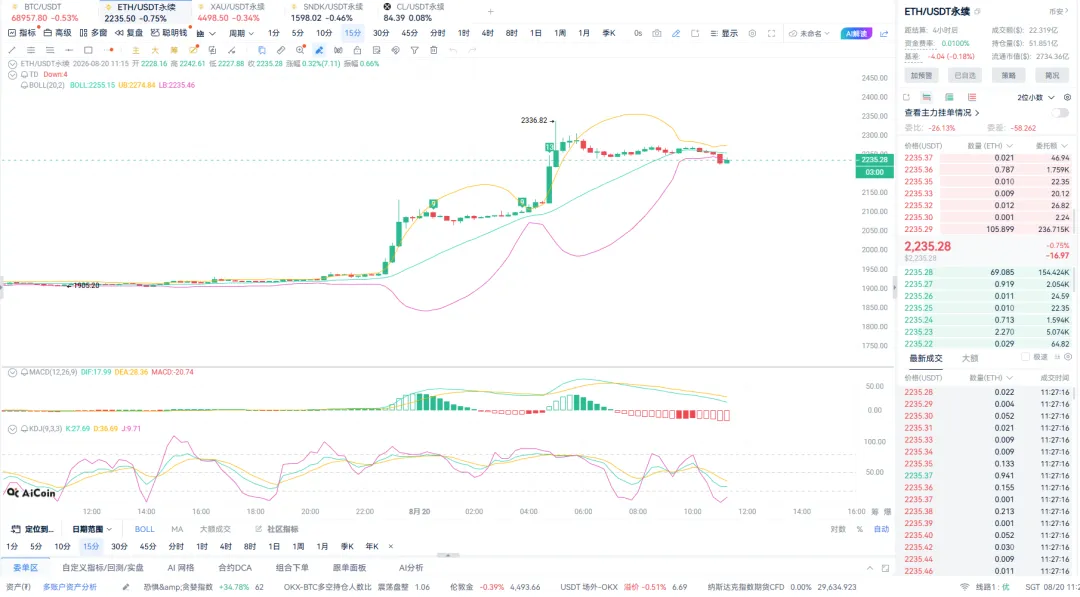The width and height of the screenshot is (1080, 597).
Task: Open the 聪明钱 smart money tool
Action: coord(169,33)
